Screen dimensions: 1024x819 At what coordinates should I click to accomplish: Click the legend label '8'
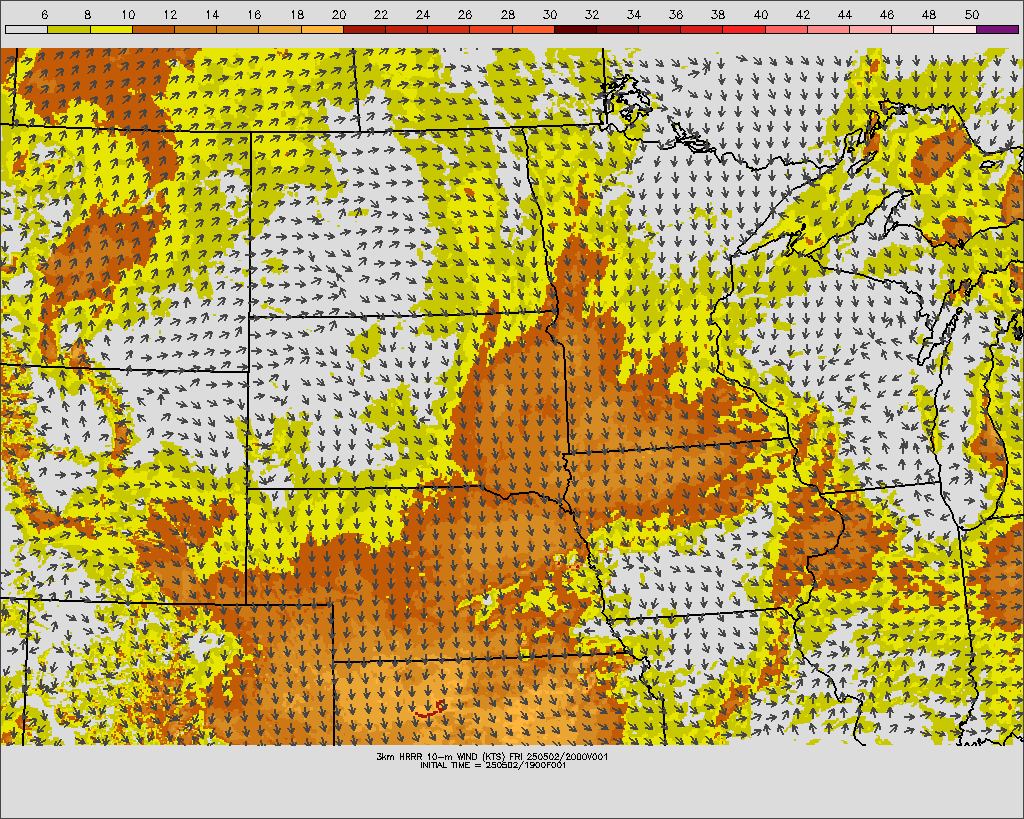click(88, 14)
